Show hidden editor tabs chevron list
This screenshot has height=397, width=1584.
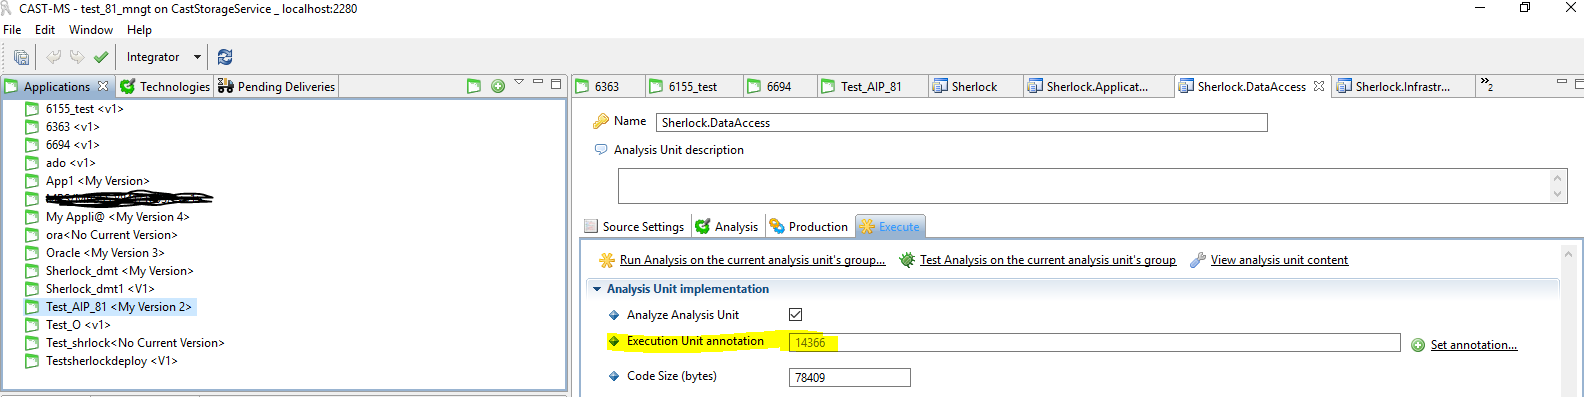pyautogui.click(x=1487, y=85)
